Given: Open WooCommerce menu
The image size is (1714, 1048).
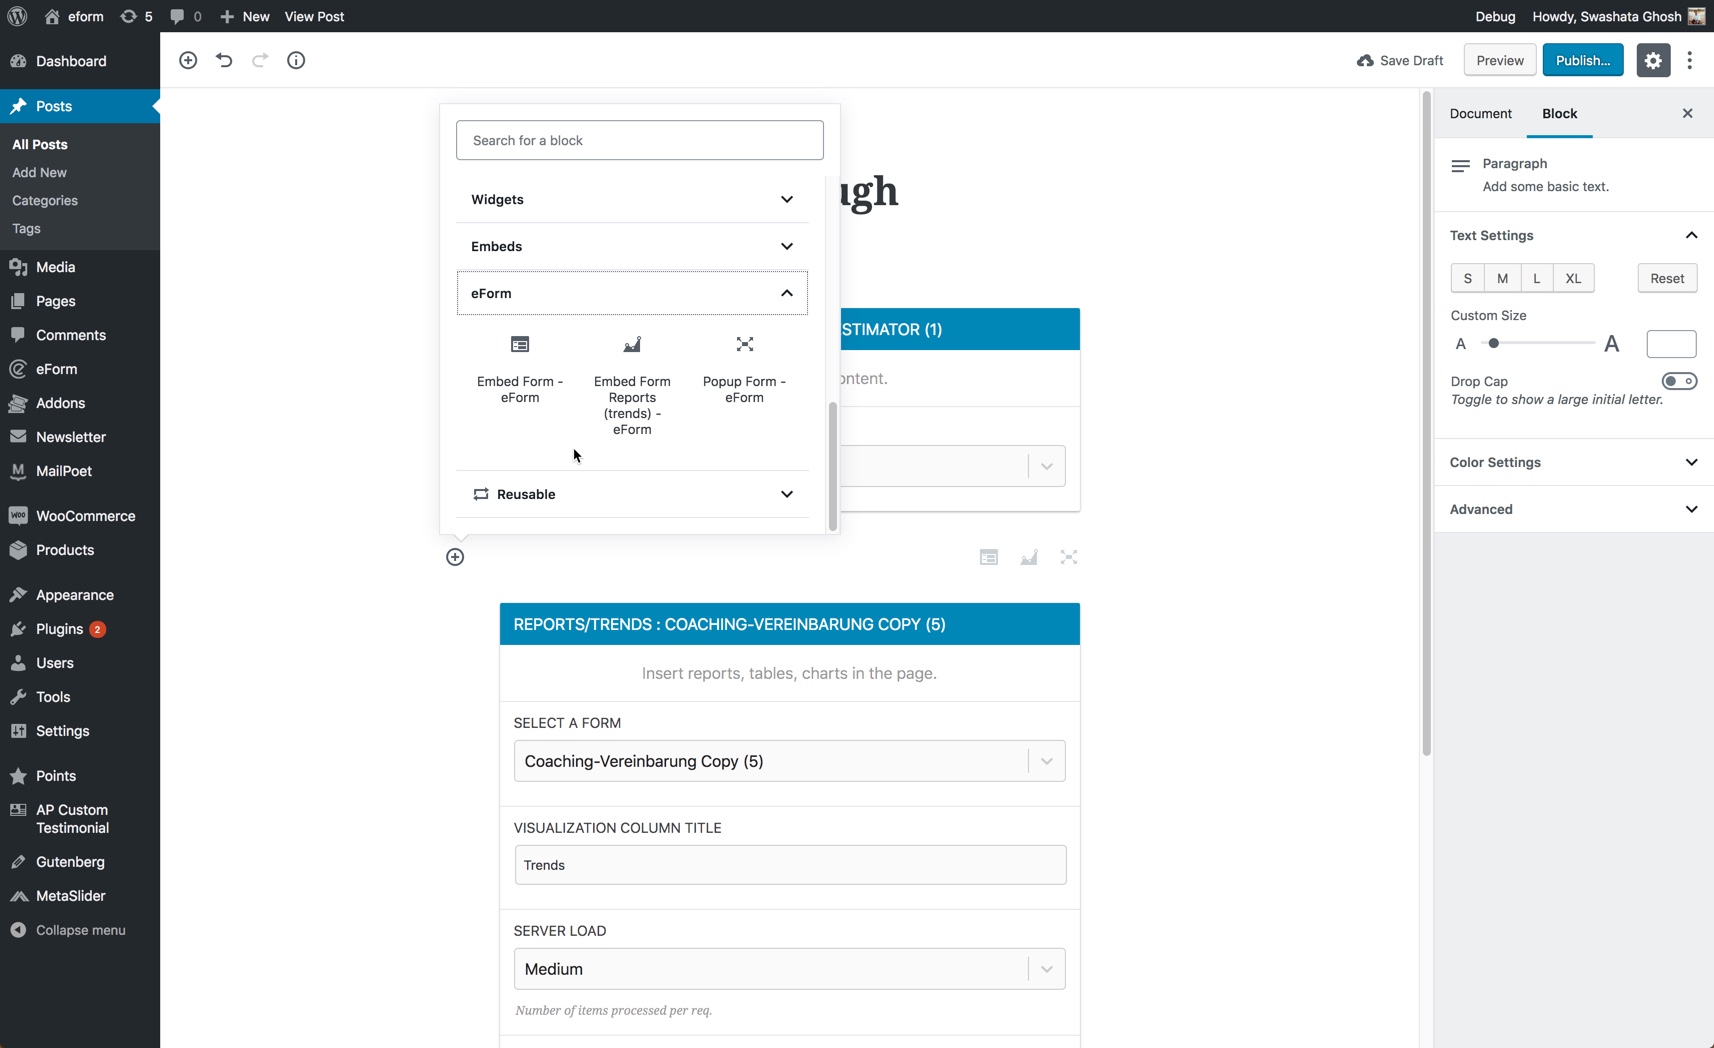Looking at the screenshot, I should 80,516.
